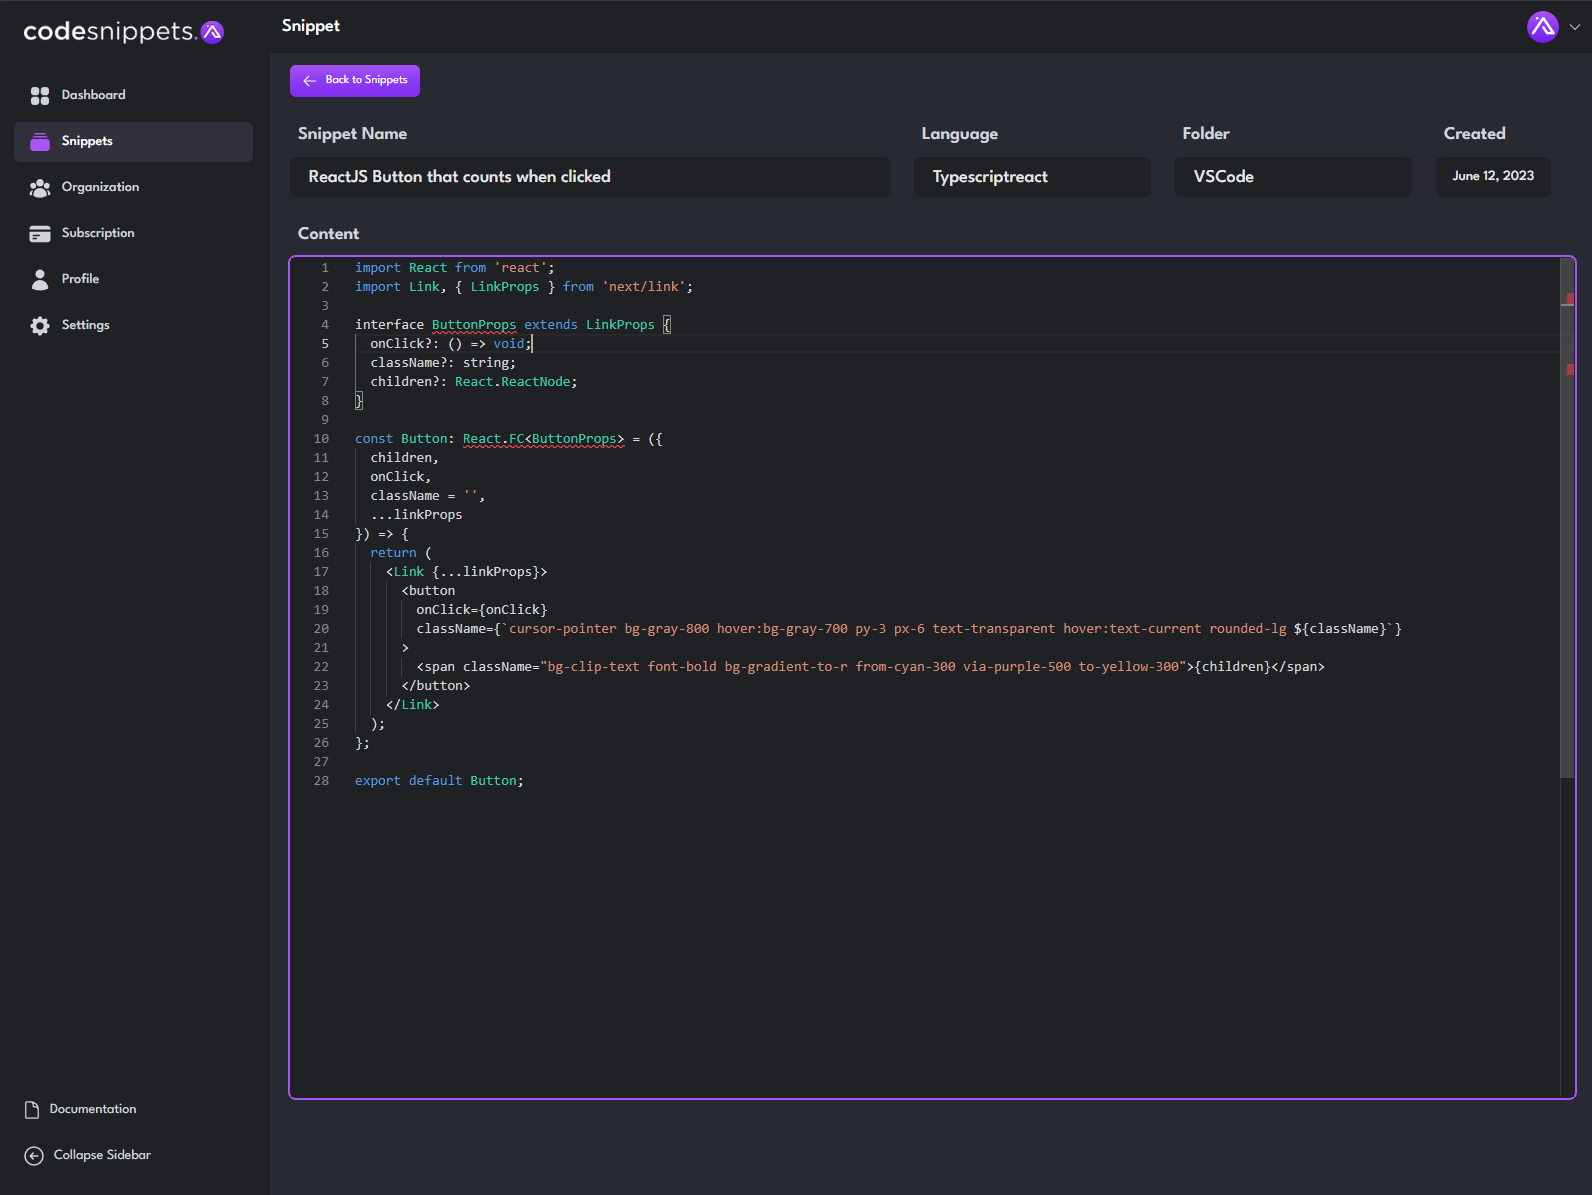Click the Dashboard grid icon
Screen dimensions: 1592x1195
coord(40,95)
